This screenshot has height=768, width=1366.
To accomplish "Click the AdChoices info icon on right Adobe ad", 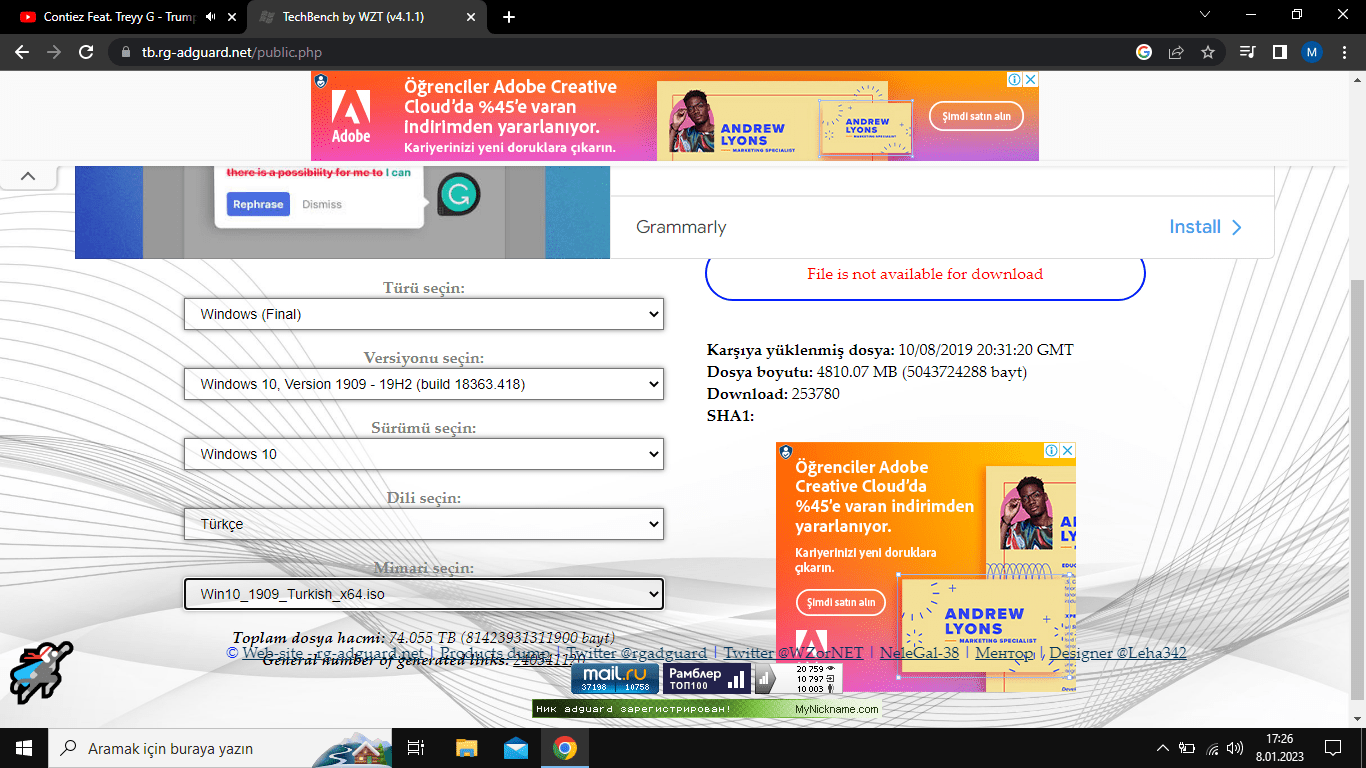I will click(x=1051, y=451).
